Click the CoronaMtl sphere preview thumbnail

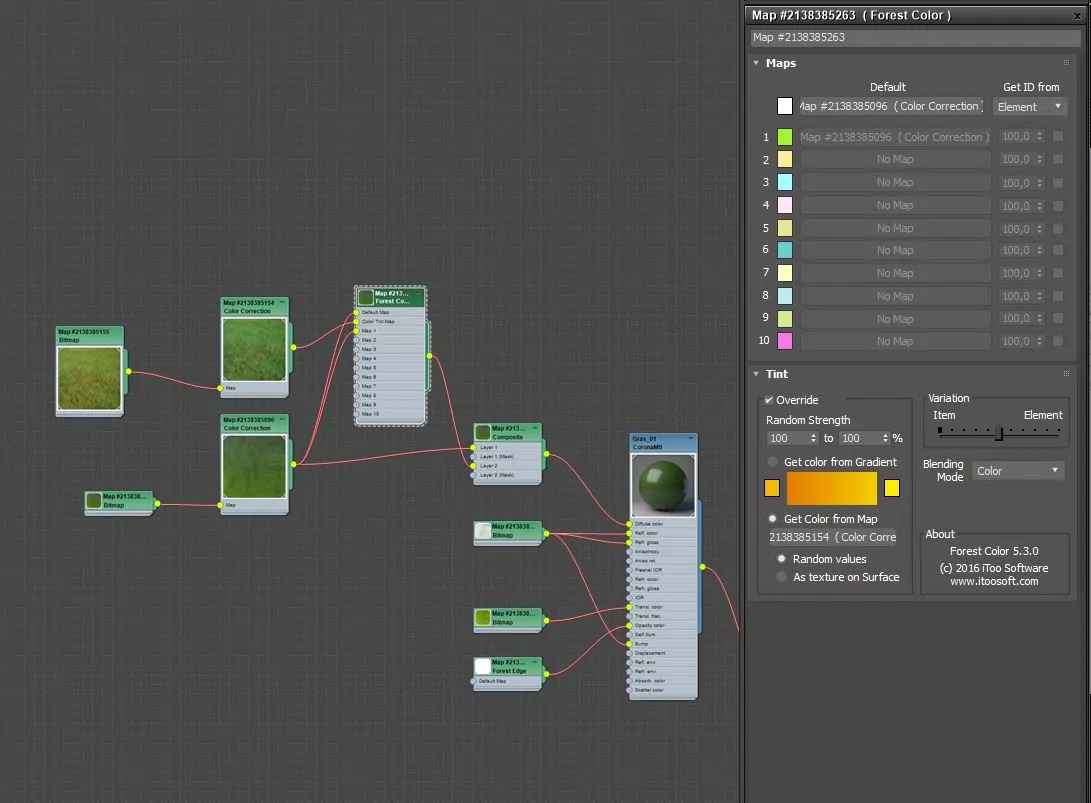point(663,486)
